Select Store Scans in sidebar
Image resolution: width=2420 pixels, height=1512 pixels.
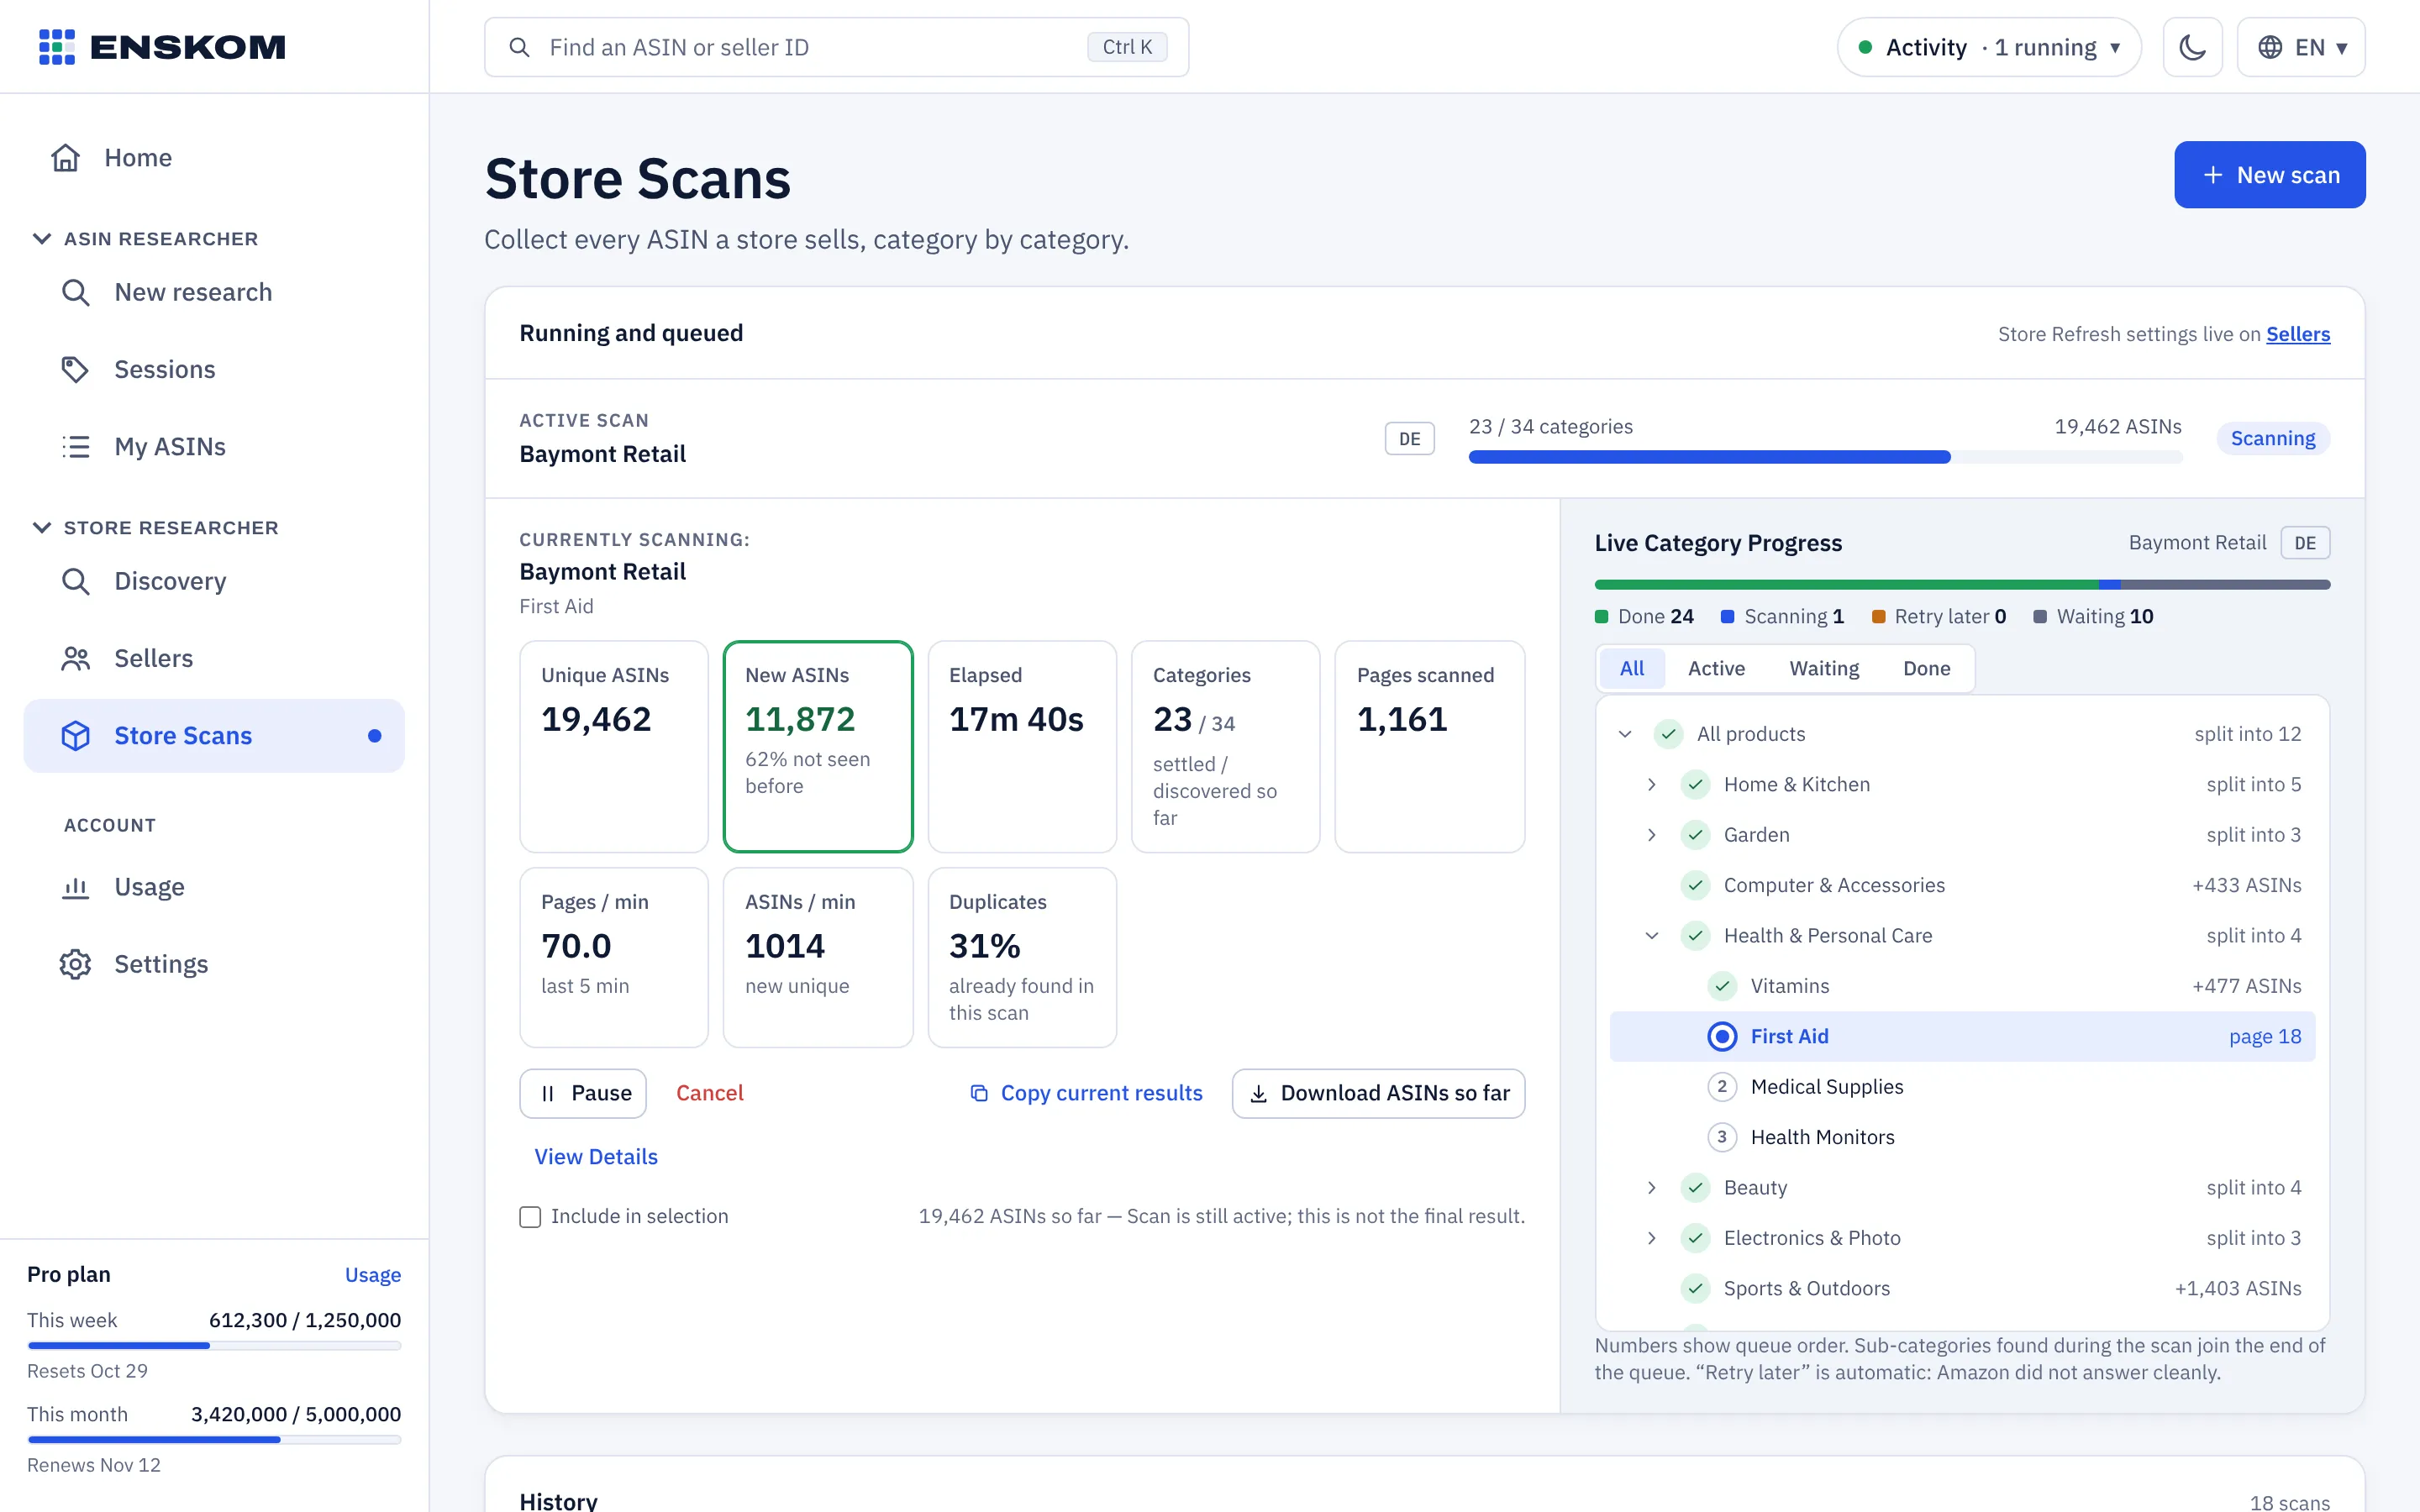point(214,735)
